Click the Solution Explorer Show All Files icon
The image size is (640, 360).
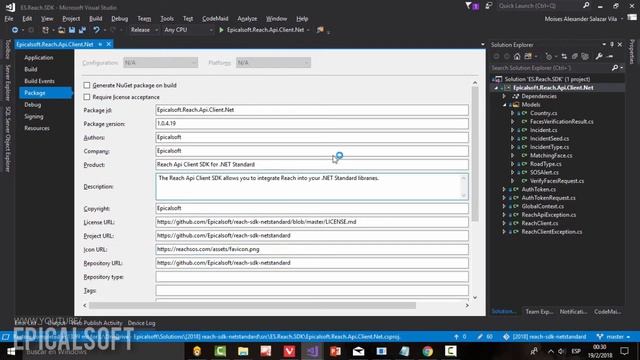pyautogui.click(x=585, y=56)
